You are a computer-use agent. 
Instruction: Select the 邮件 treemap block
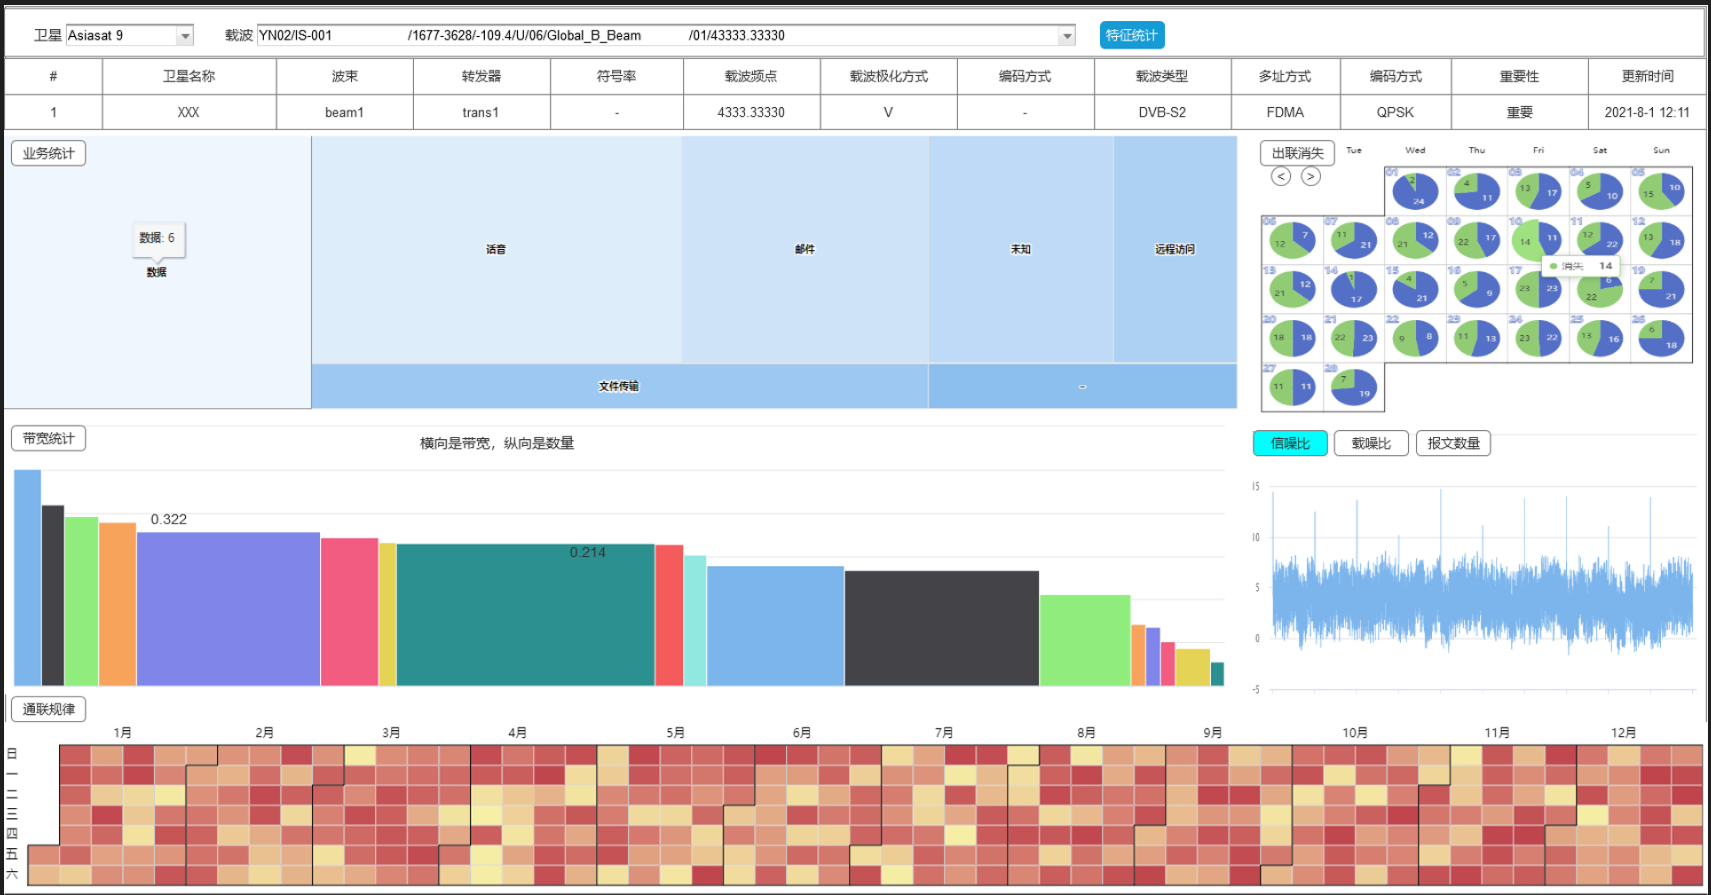coord(805,249)
